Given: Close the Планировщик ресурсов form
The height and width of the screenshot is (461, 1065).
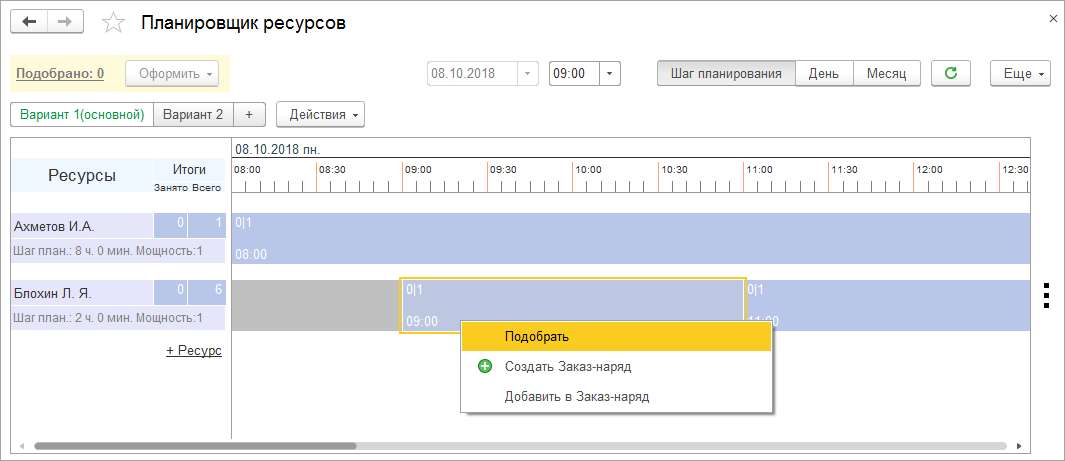Looking at the screenshot, I should tap(1051, 19).
